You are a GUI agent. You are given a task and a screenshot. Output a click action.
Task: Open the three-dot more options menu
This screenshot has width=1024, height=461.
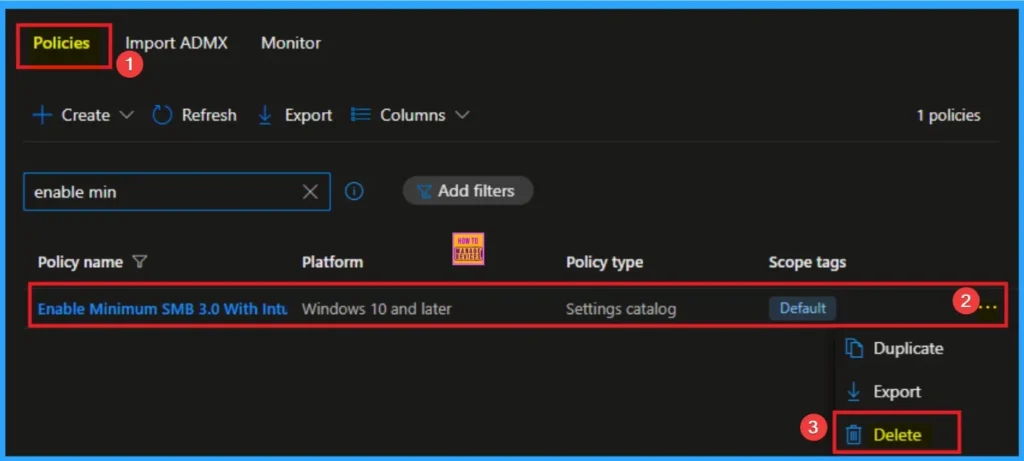pyautogui.click(x=988, y=308)
